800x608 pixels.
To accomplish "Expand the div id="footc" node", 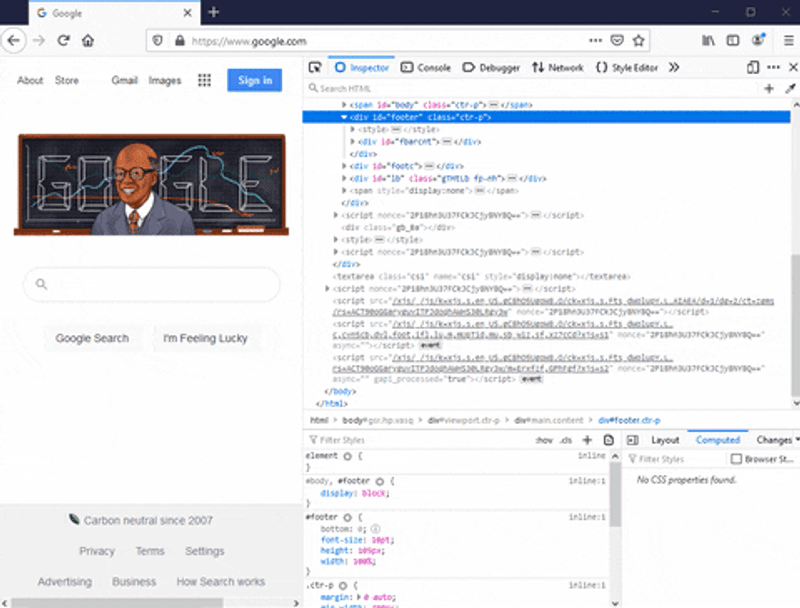I will 344,166.
